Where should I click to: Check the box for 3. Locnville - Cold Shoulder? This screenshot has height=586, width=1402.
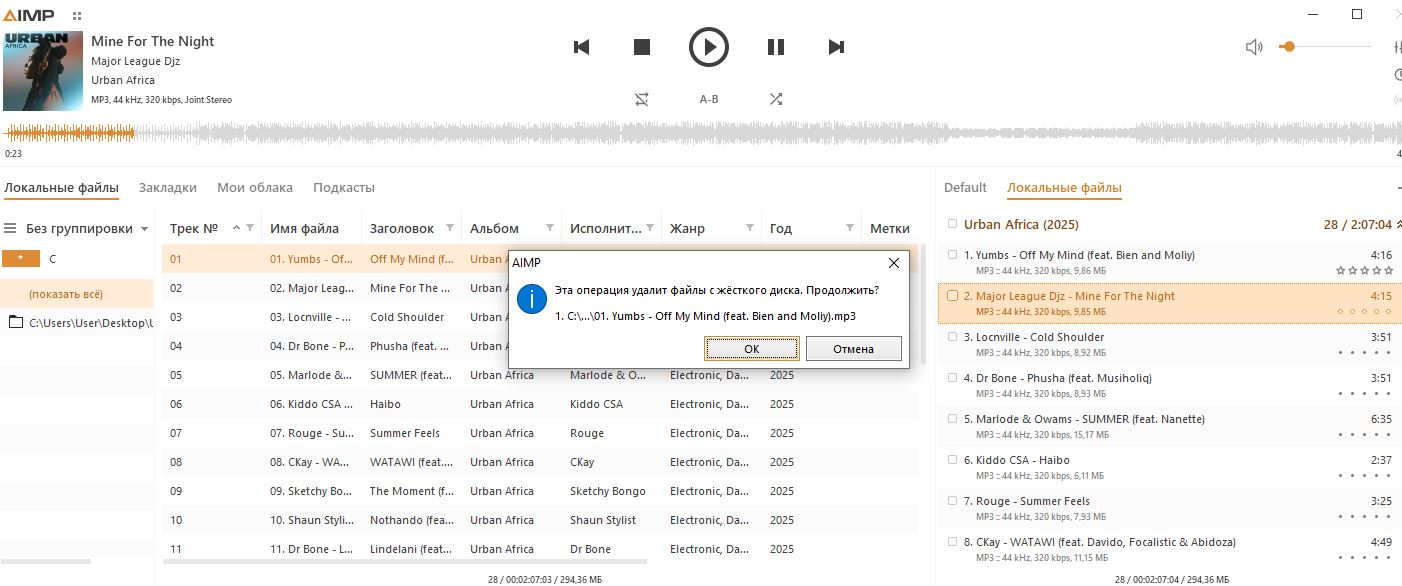tap(953, 337)
